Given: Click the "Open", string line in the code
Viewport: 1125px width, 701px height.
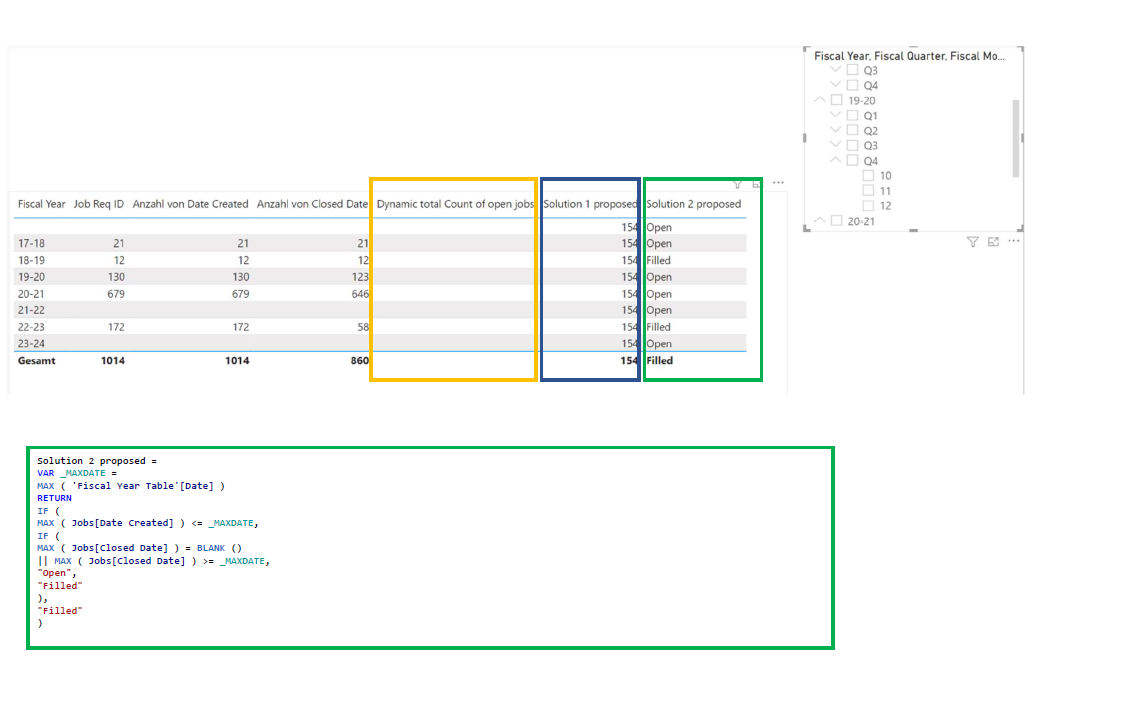Looking at the screenshot, I should [x=57, y=573].
